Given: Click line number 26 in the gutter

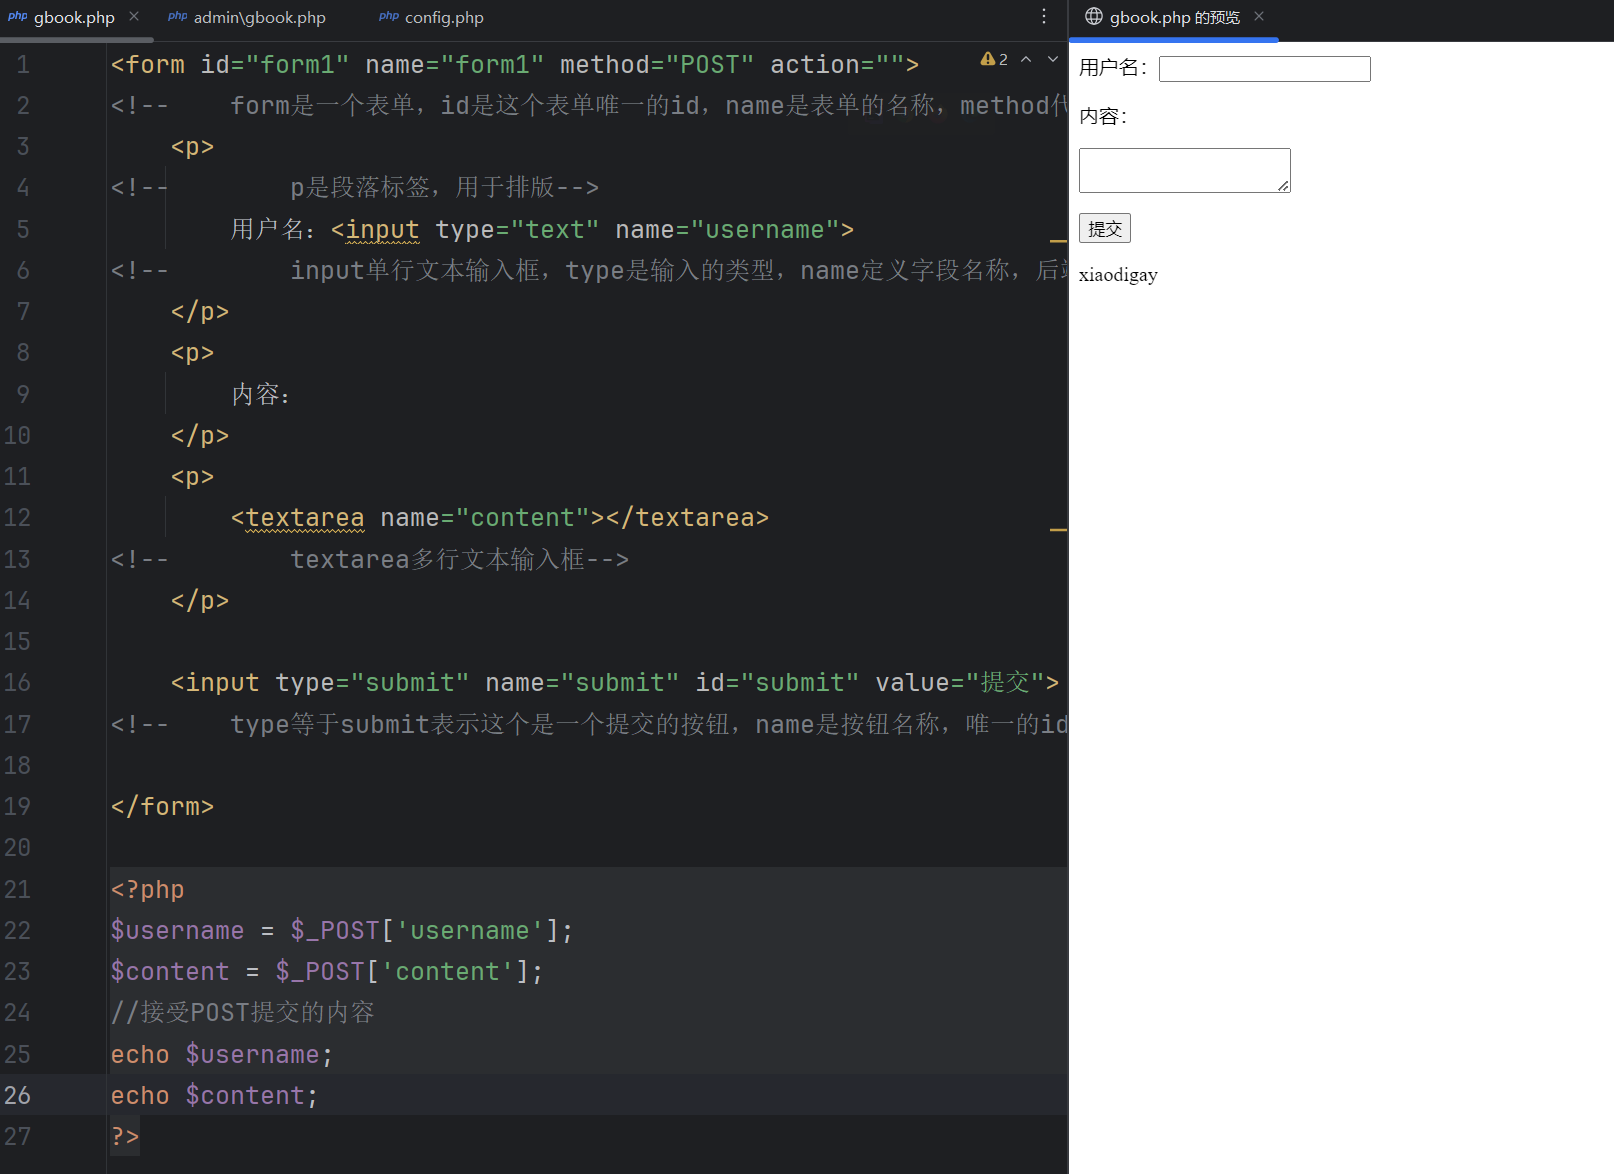Looking at the screenshot, I should tap(17, 1095).
